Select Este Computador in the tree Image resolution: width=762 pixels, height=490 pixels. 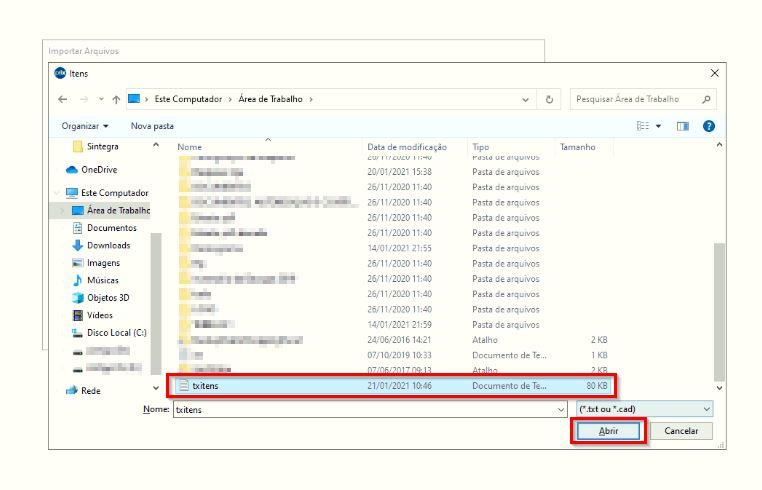(x=107, y=193)
